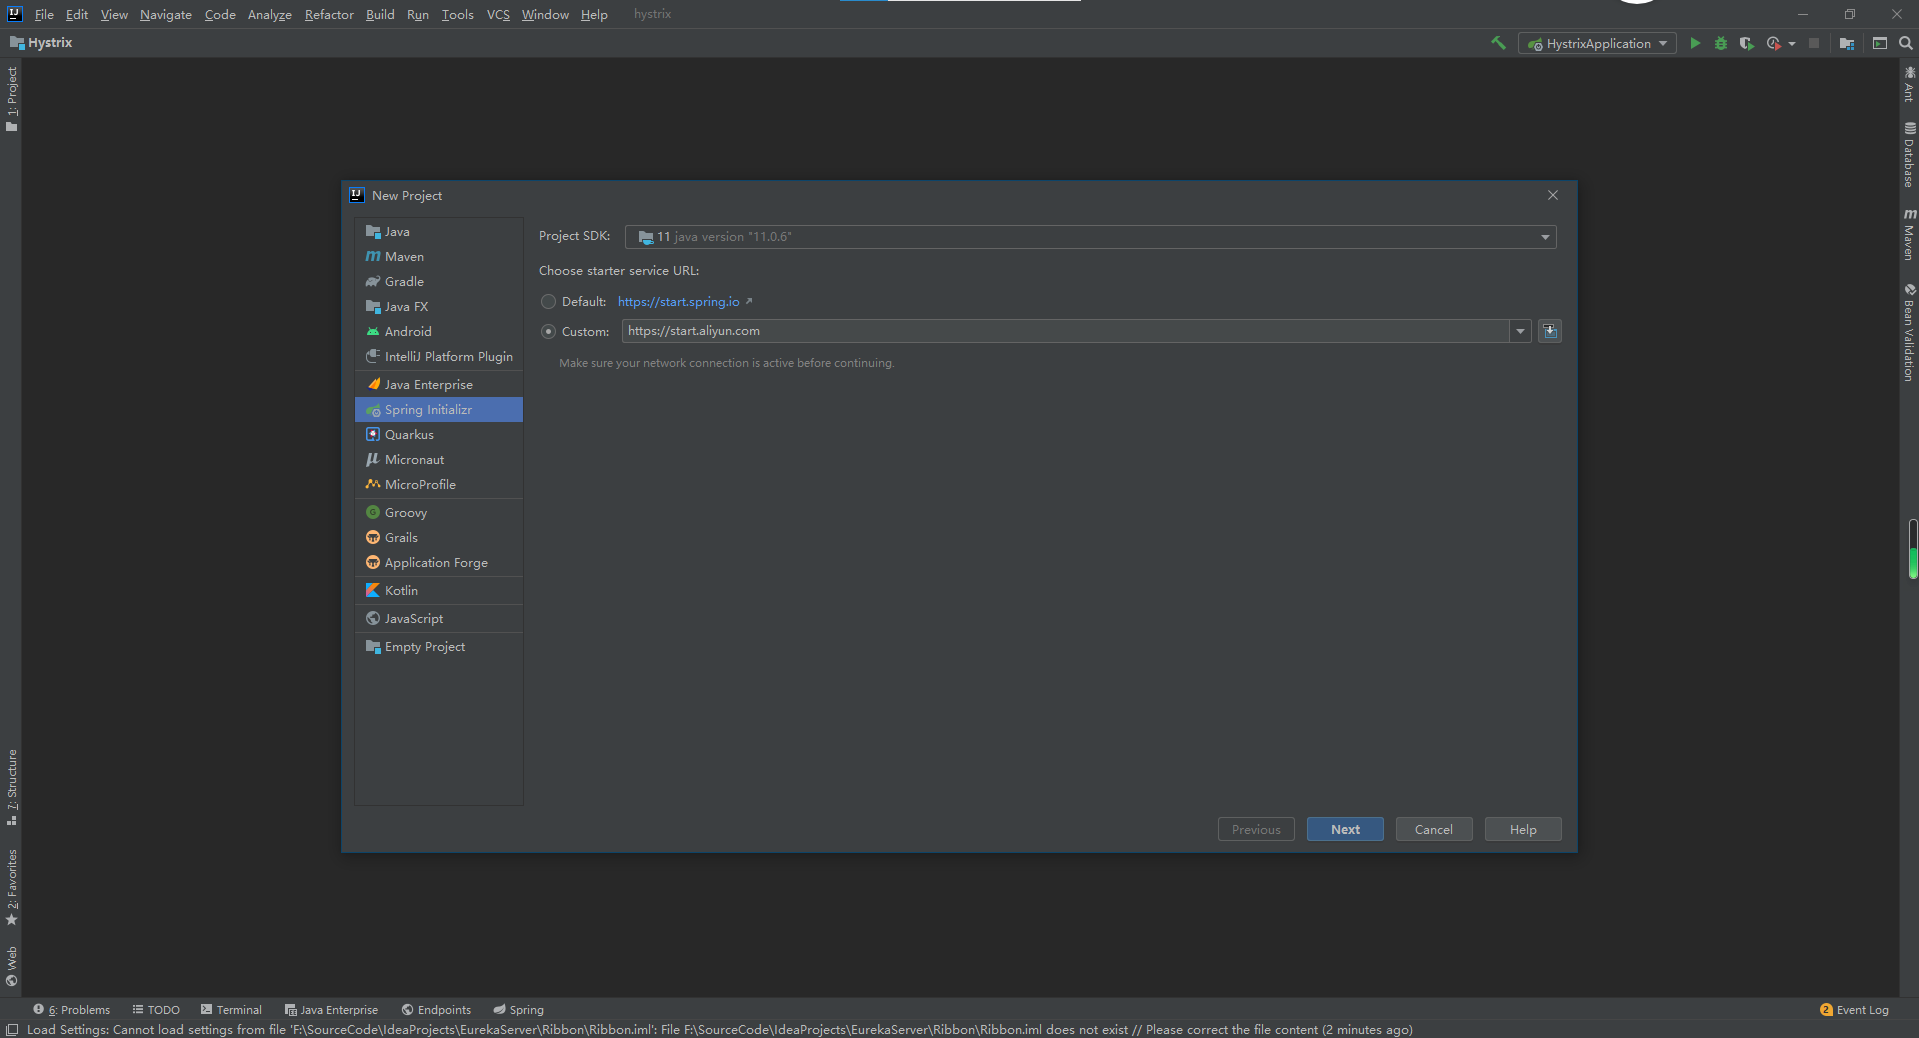
Task: Select Spring Initializr project type
Action: pyautogui.click(x=439, y=409)
